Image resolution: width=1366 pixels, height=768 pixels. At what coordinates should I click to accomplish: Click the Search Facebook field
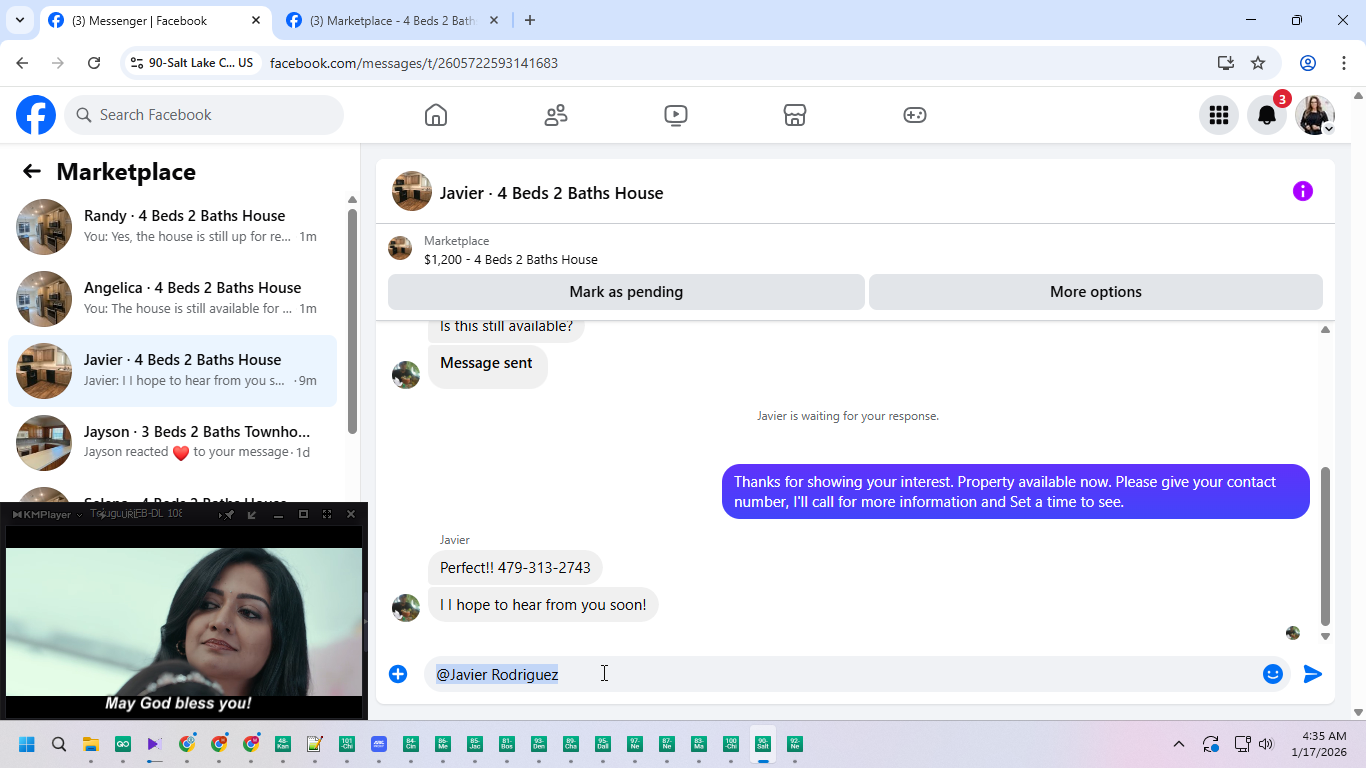point(204,115)
